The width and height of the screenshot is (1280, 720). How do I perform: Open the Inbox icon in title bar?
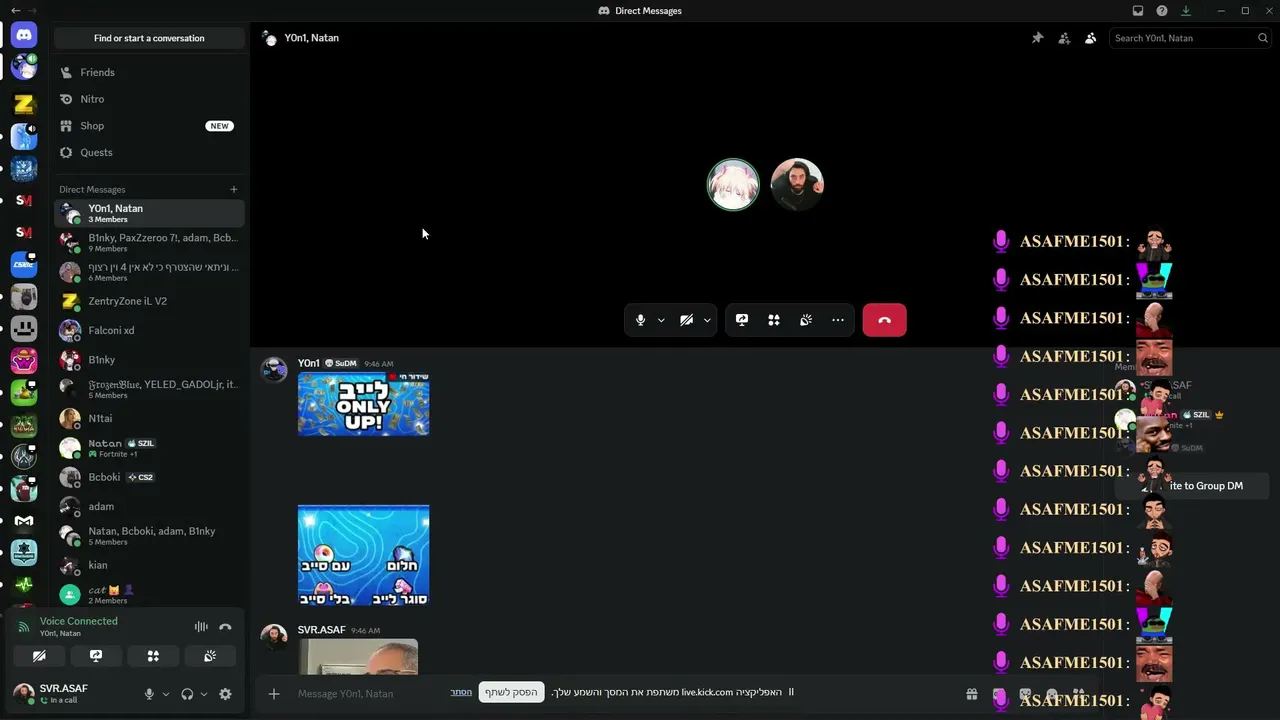1138,11
